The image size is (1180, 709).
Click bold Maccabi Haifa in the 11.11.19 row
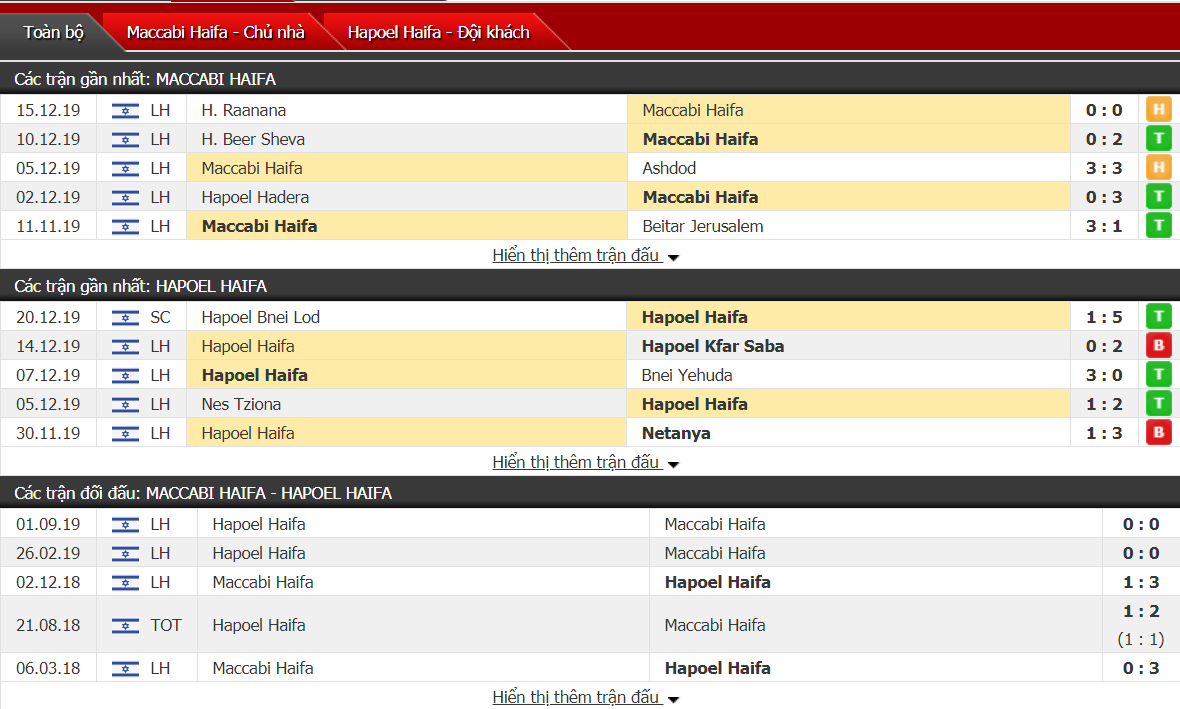[x=259, y=227]
